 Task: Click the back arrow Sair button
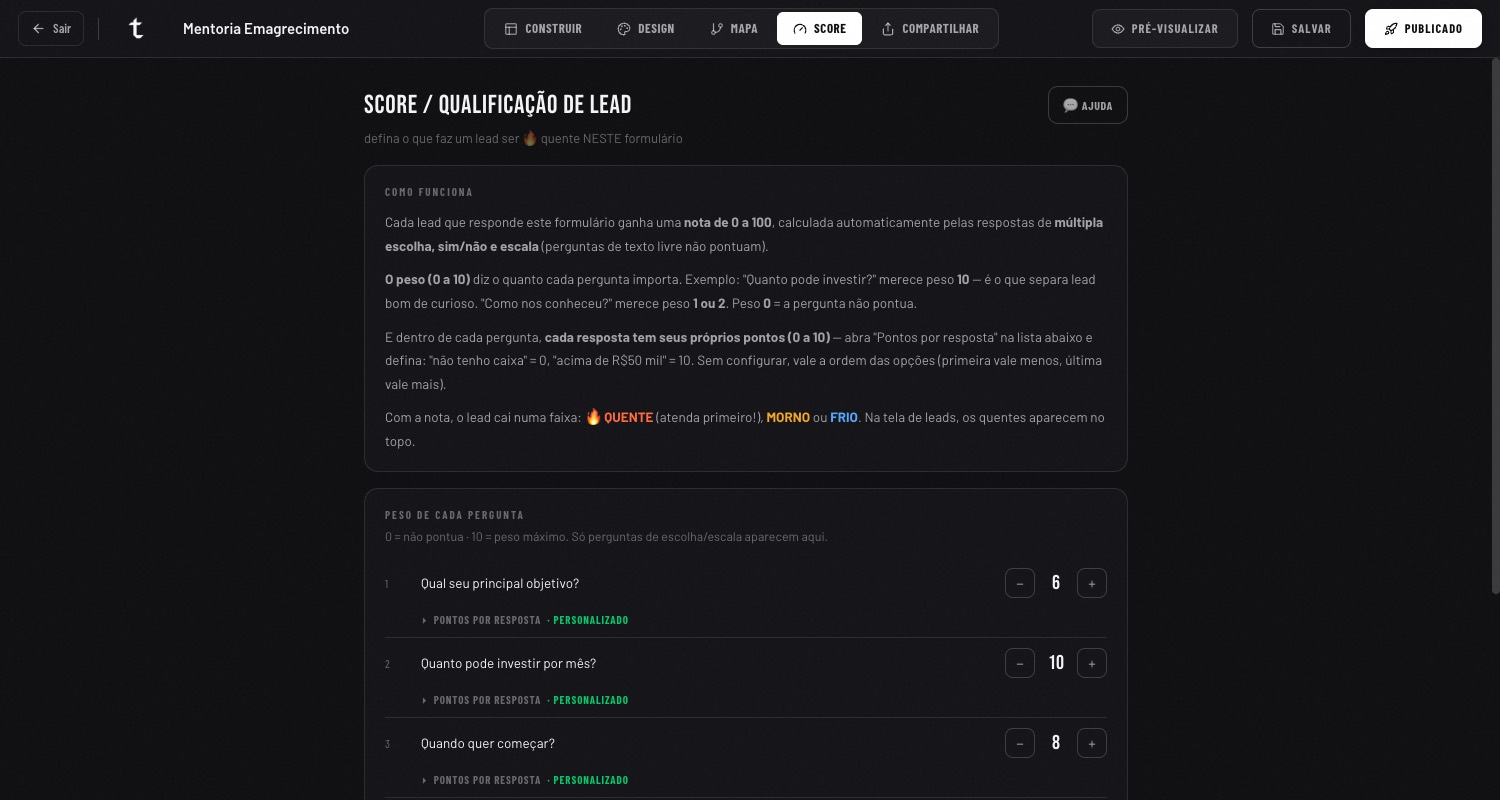coord(51,29)
